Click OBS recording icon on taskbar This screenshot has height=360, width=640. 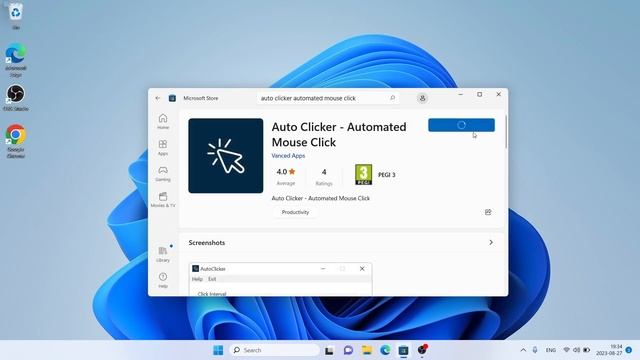tap(422, 350)
